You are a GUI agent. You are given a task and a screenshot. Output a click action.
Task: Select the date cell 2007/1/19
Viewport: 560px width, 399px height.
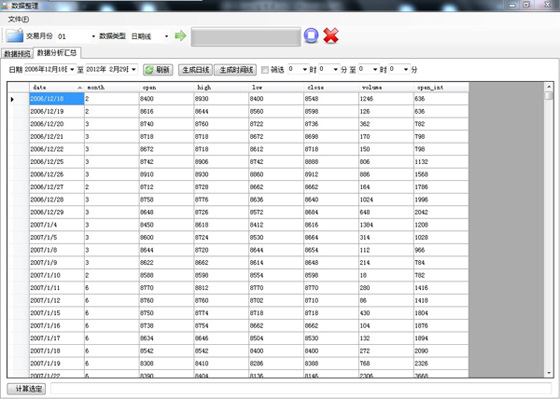57,364
